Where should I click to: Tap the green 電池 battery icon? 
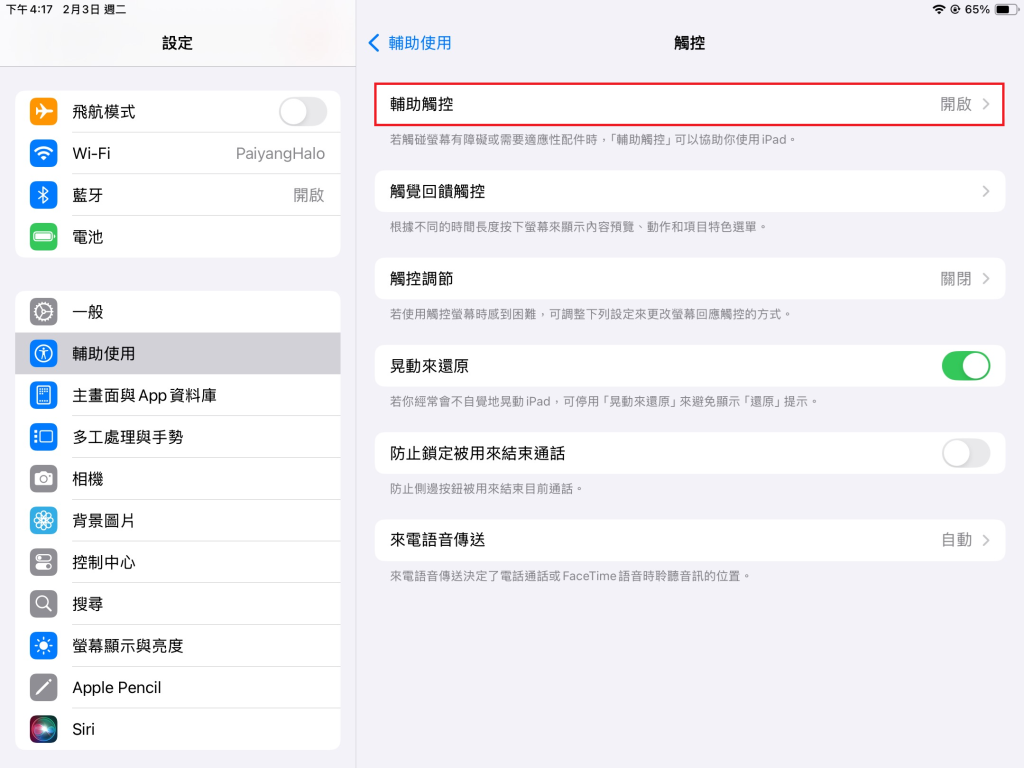pyautogui.click(x=43, y=237)
